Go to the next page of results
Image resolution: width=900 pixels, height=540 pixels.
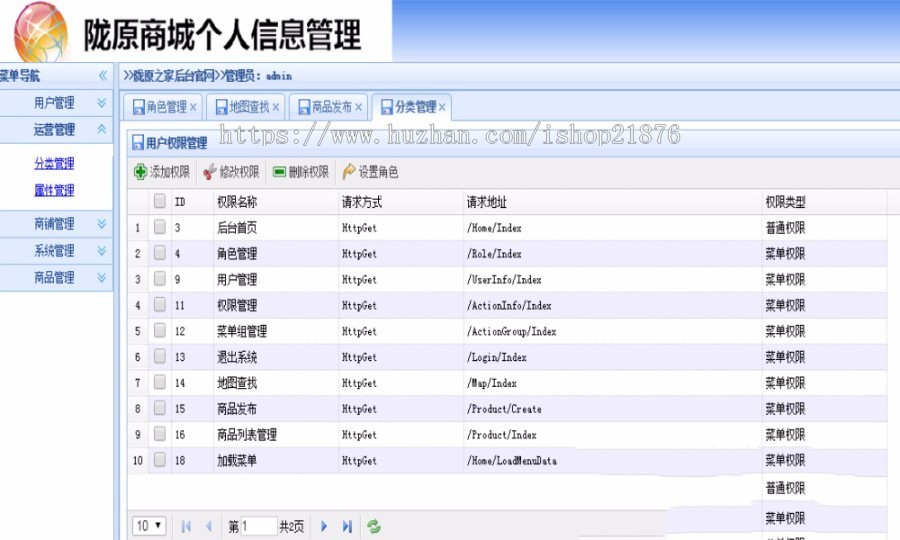click(324, 526)
